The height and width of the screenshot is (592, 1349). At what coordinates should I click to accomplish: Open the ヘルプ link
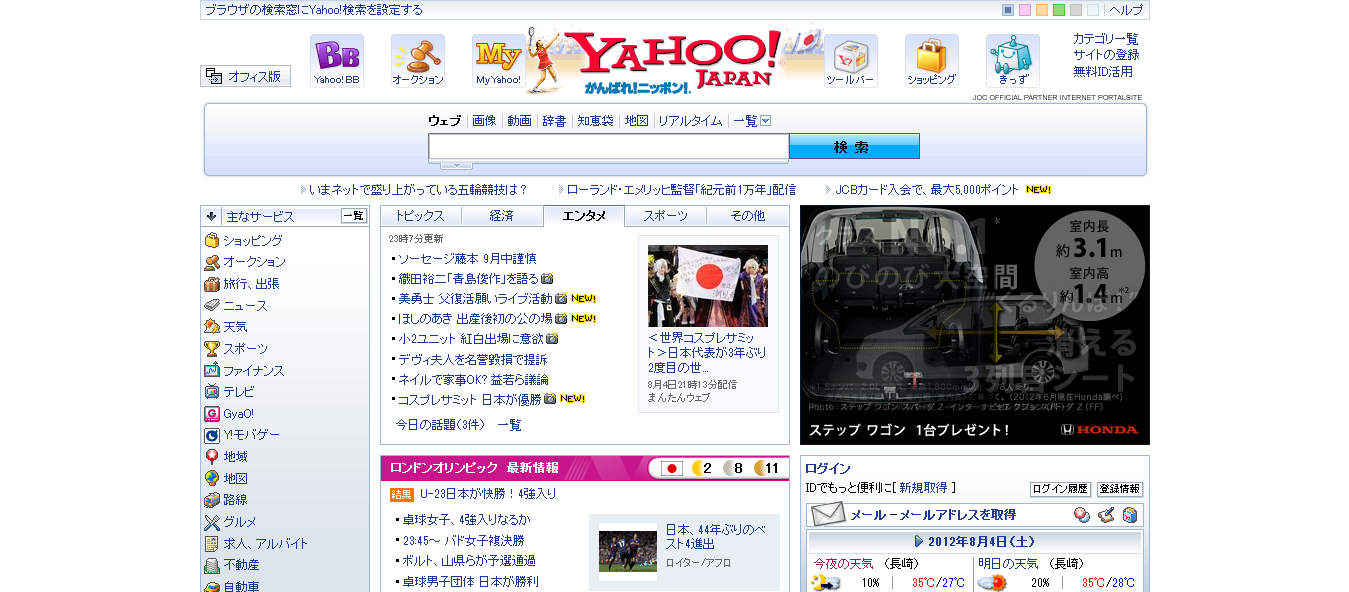pos(1126,10)
